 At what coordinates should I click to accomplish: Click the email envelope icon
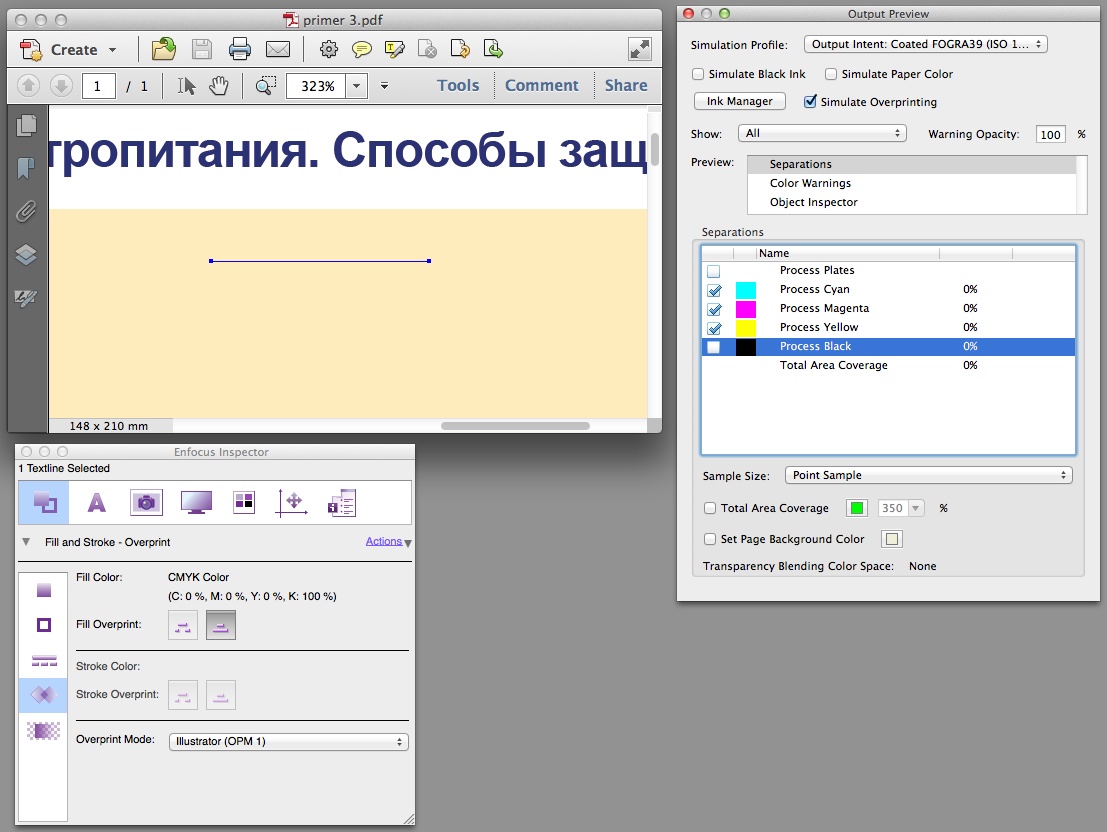point(277,49)
